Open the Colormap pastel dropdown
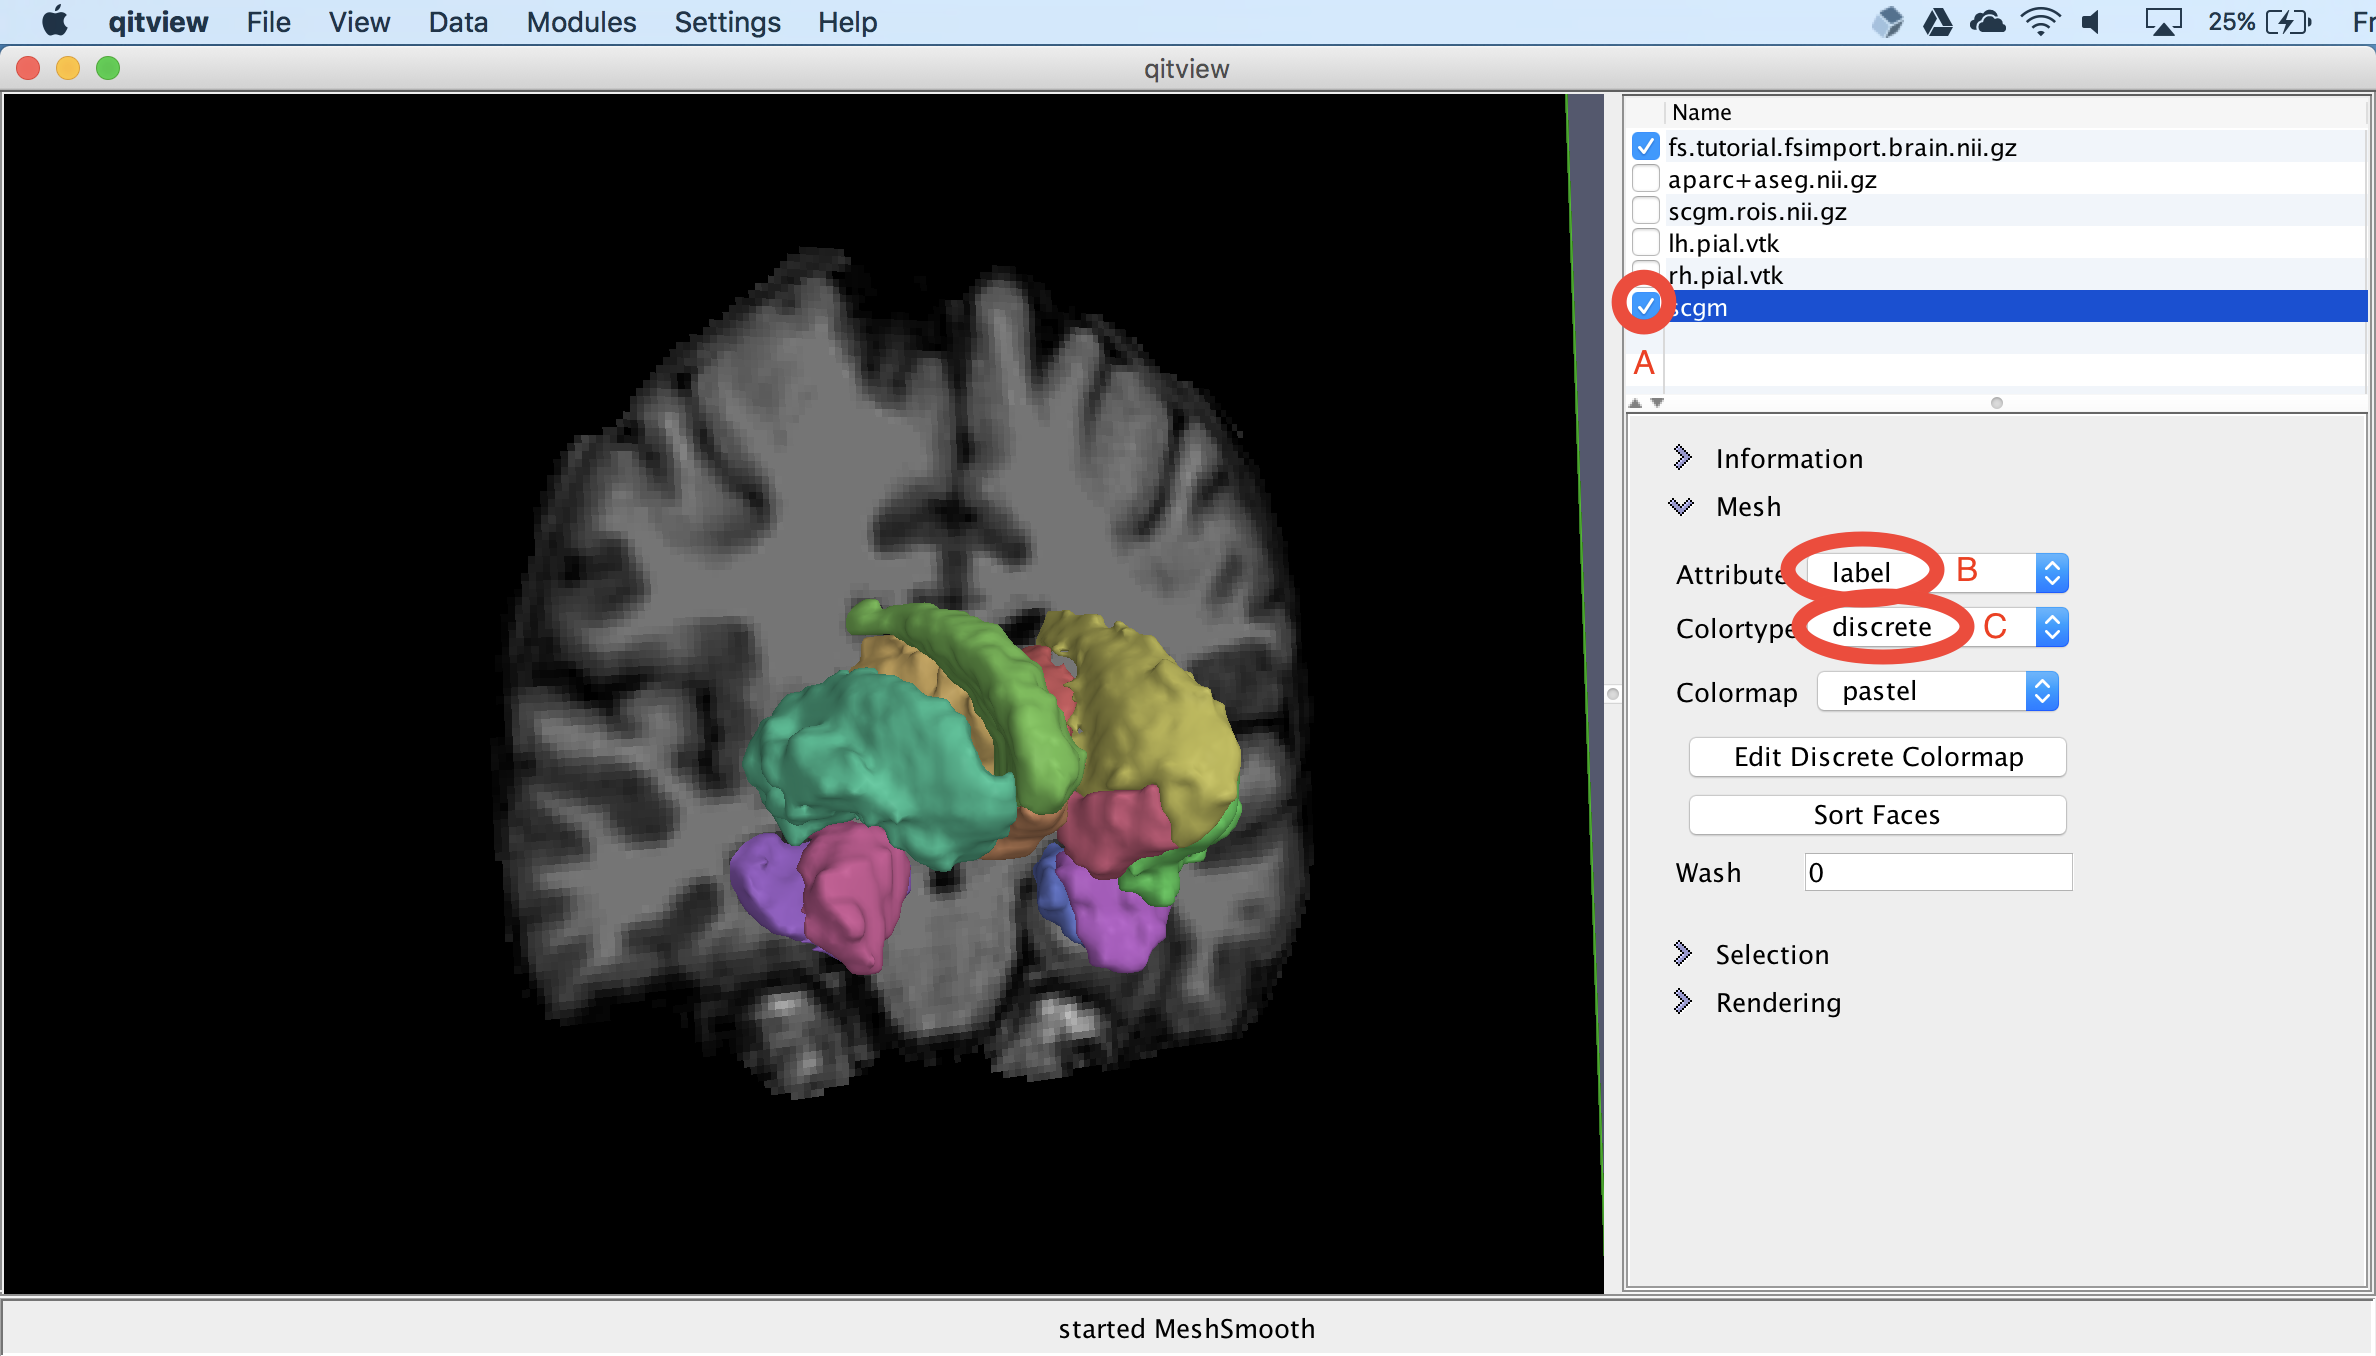This screenshot has width=2376, height=1356. click(1937, 691)
